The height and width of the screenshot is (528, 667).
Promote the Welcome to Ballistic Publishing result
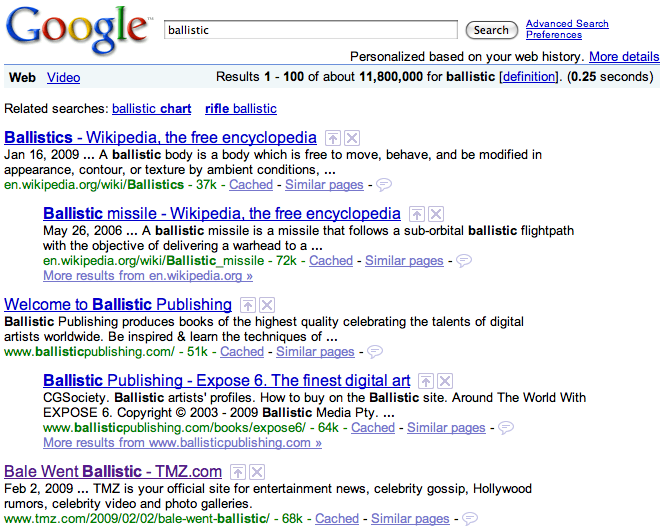point(248,305)
